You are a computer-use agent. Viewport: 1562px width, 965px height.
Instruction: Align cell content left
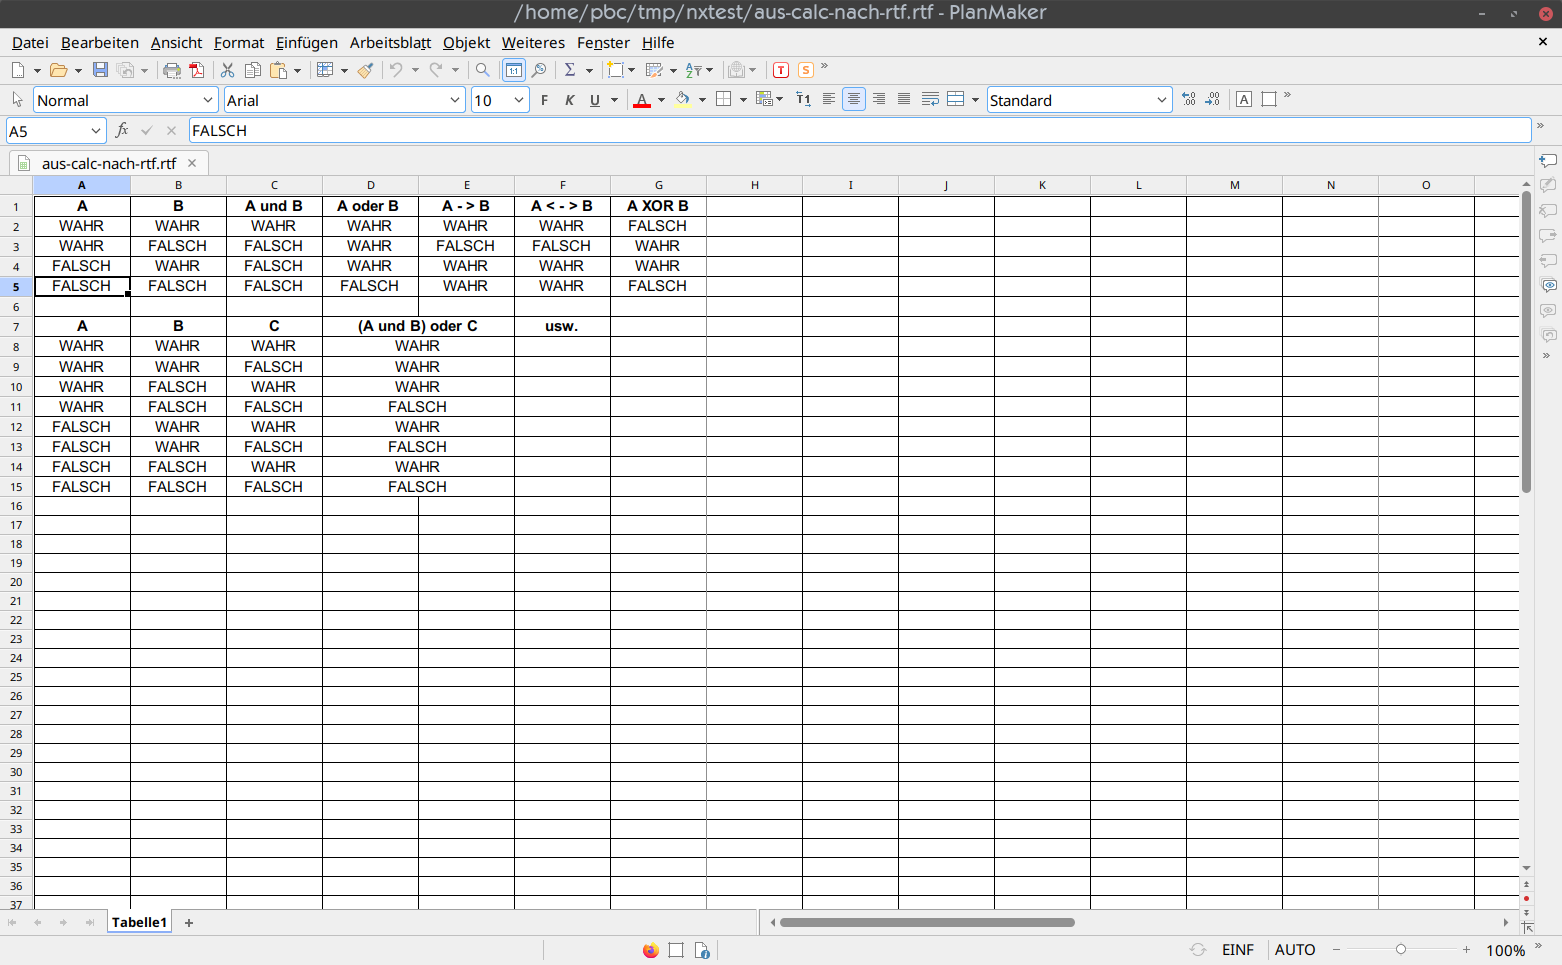(829, 99)
